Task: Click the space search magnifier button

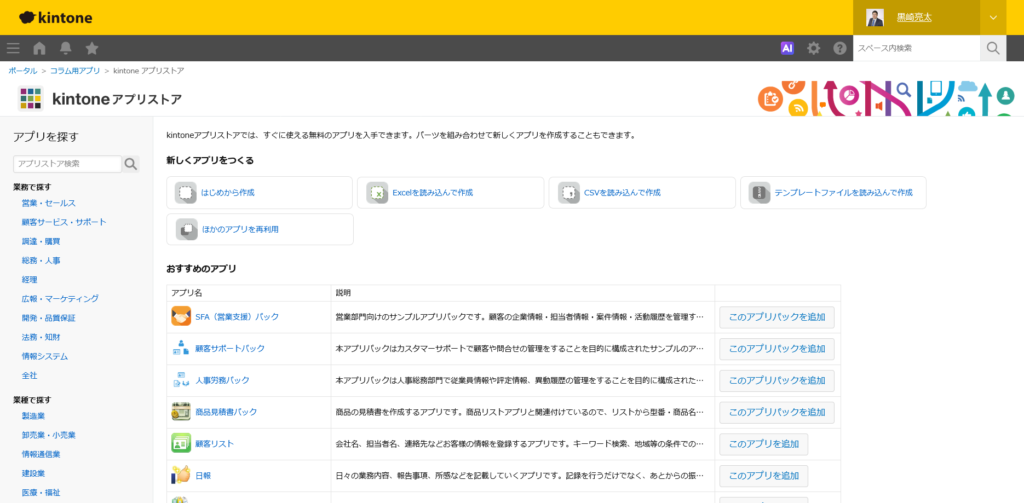Action: [993, 48]
